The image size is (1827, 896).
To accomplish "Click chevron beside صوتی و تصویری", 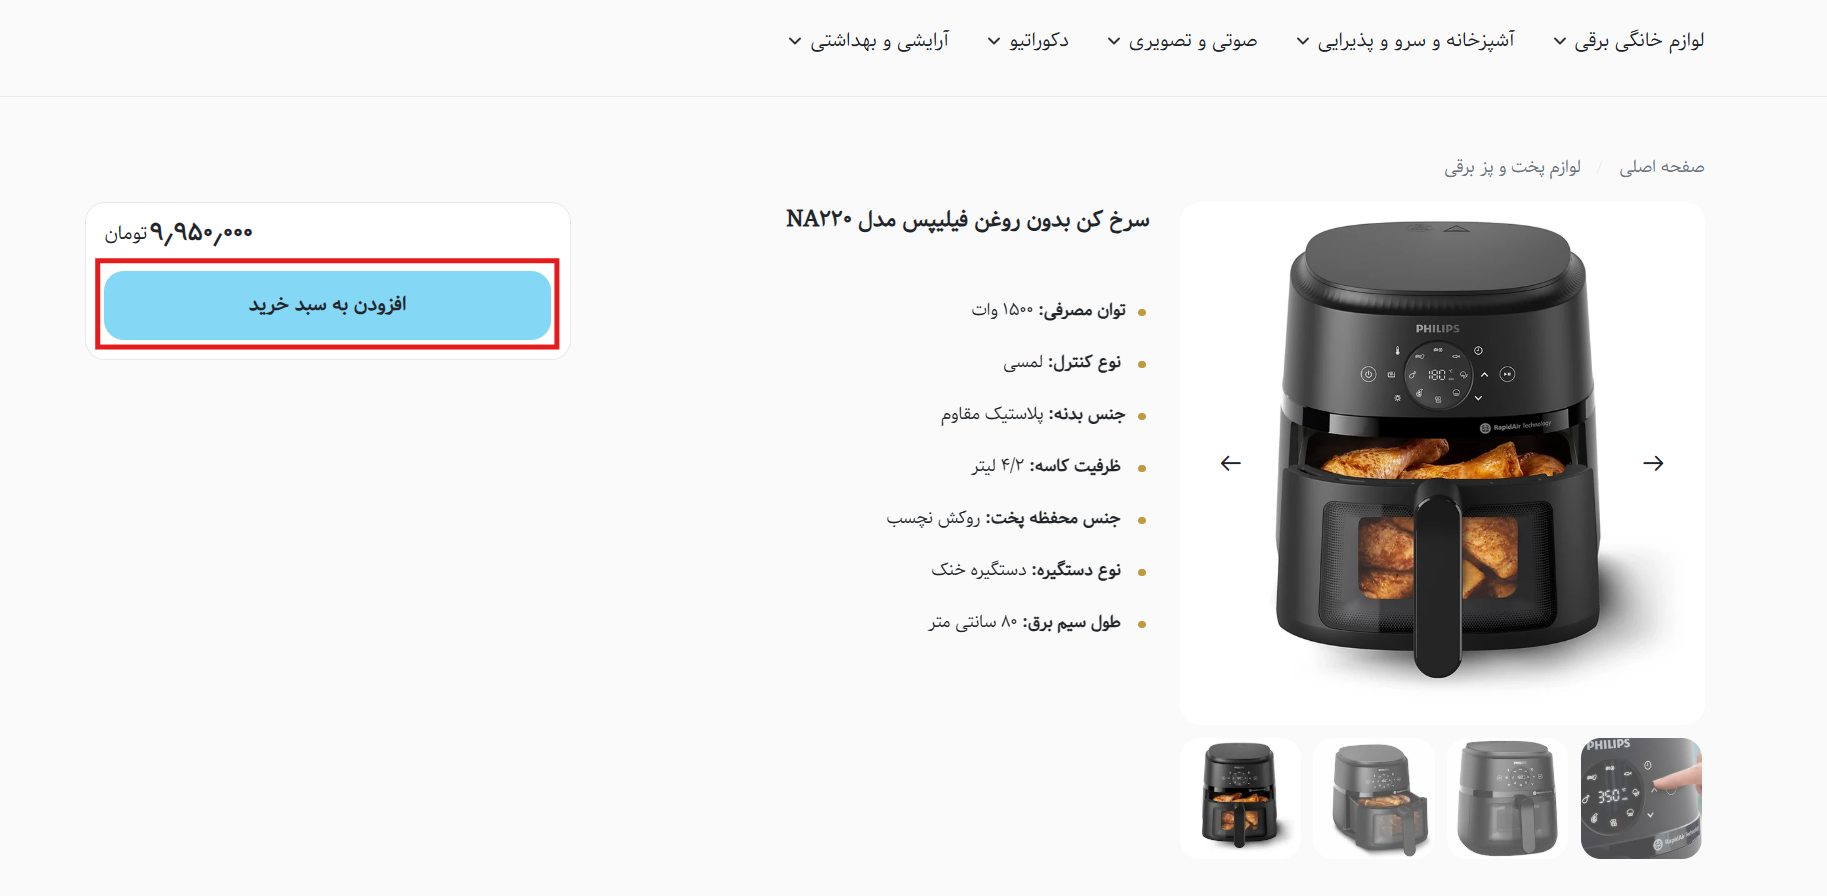I will tap(1114, 41).
